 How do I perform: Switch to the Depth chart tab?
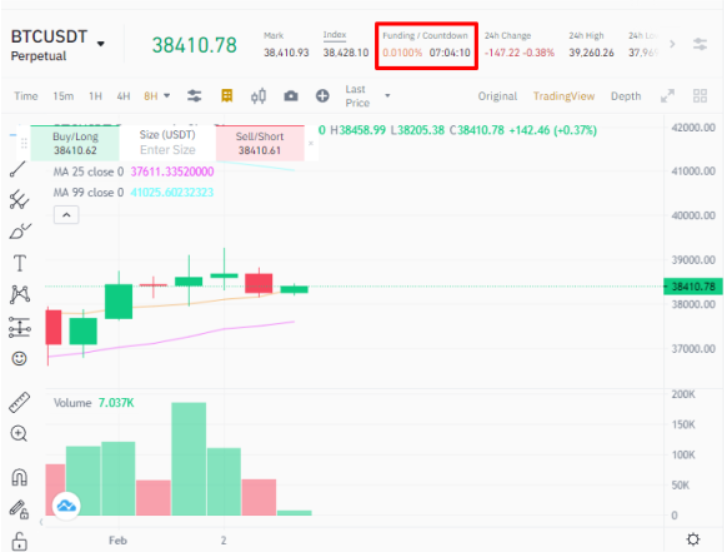click(x=626, y=96)
